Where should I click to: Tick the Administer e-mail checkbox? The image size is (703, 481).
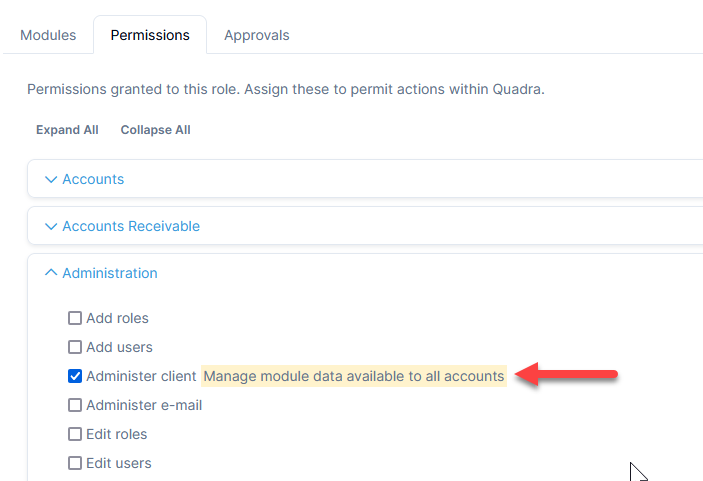[75, 406]
